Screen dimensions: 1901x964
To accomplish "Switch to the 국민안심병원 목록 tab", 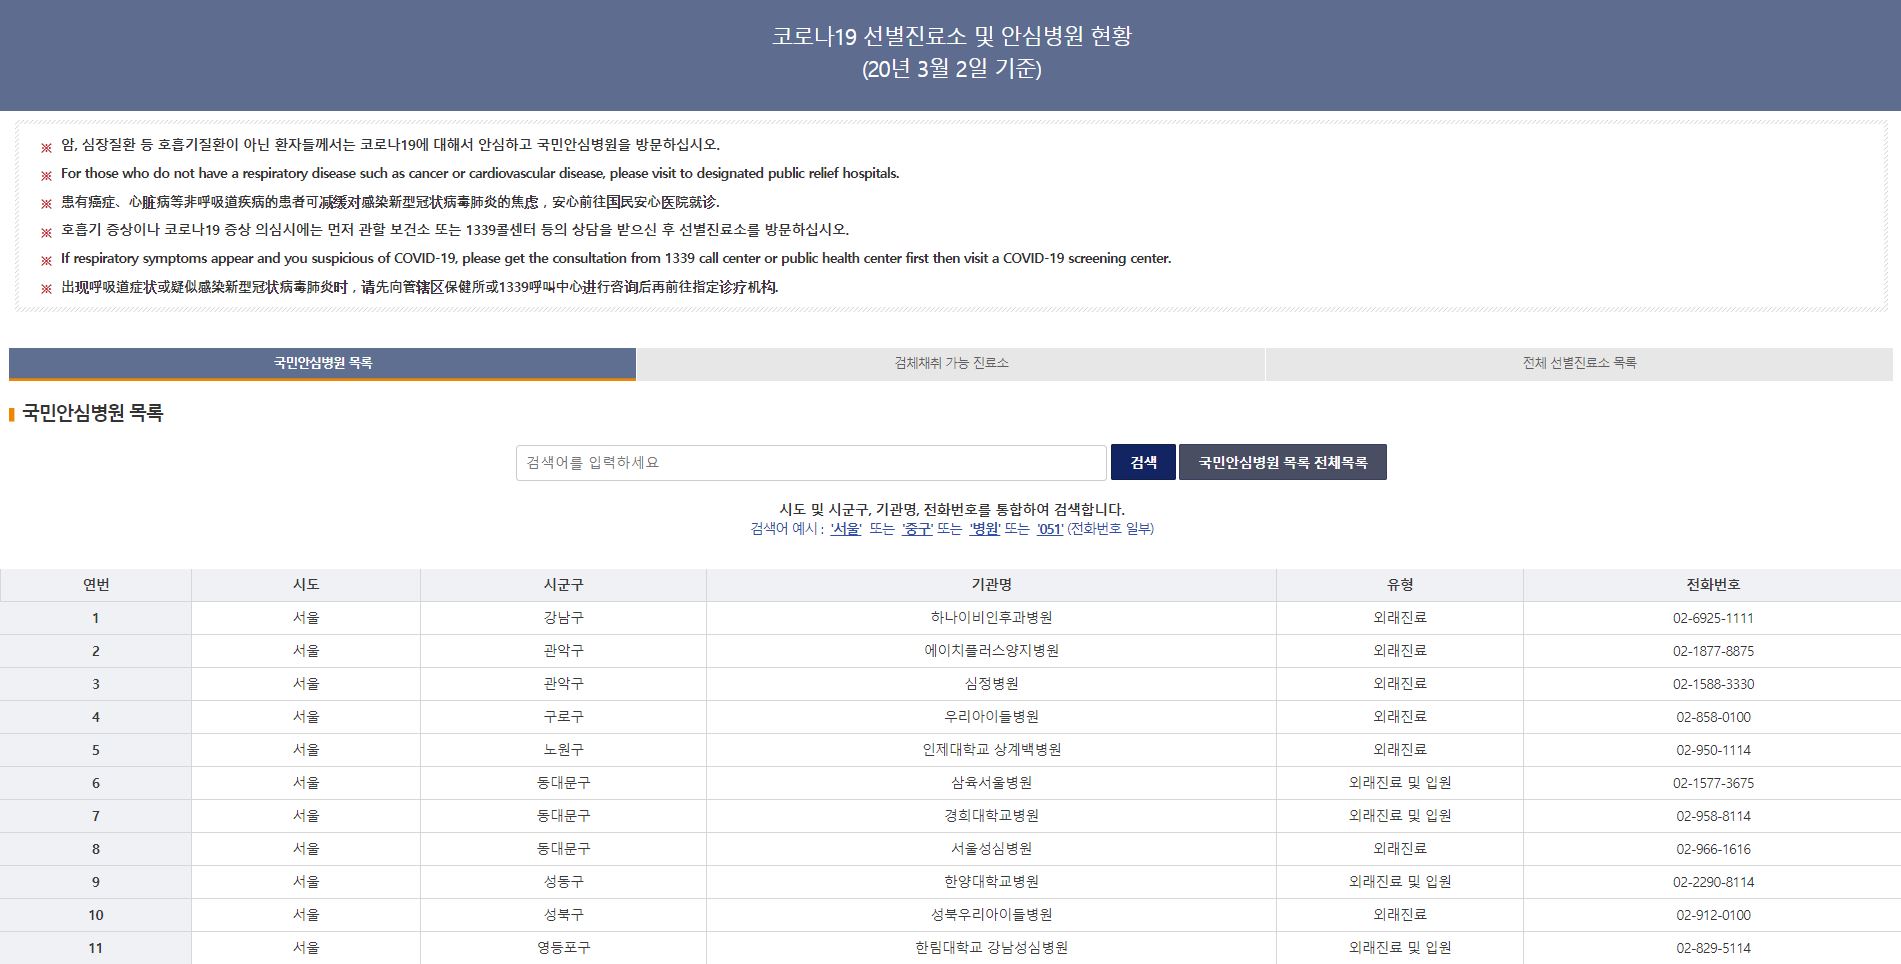I will [x=322, y=363].
